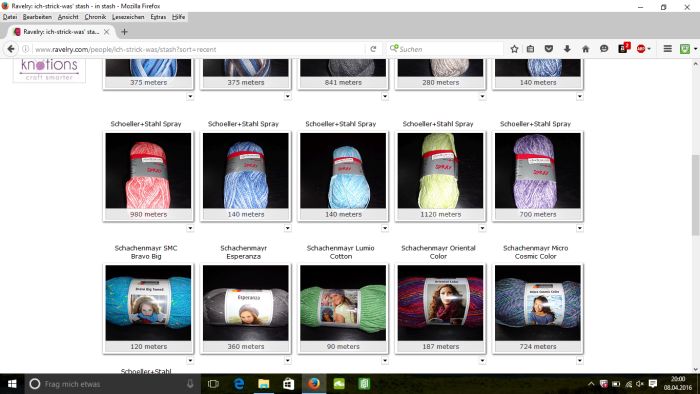Go to the Firefox home page icon
Viewport: 700px width, 394px height.
pyautogui.click(x=585, y=49)
